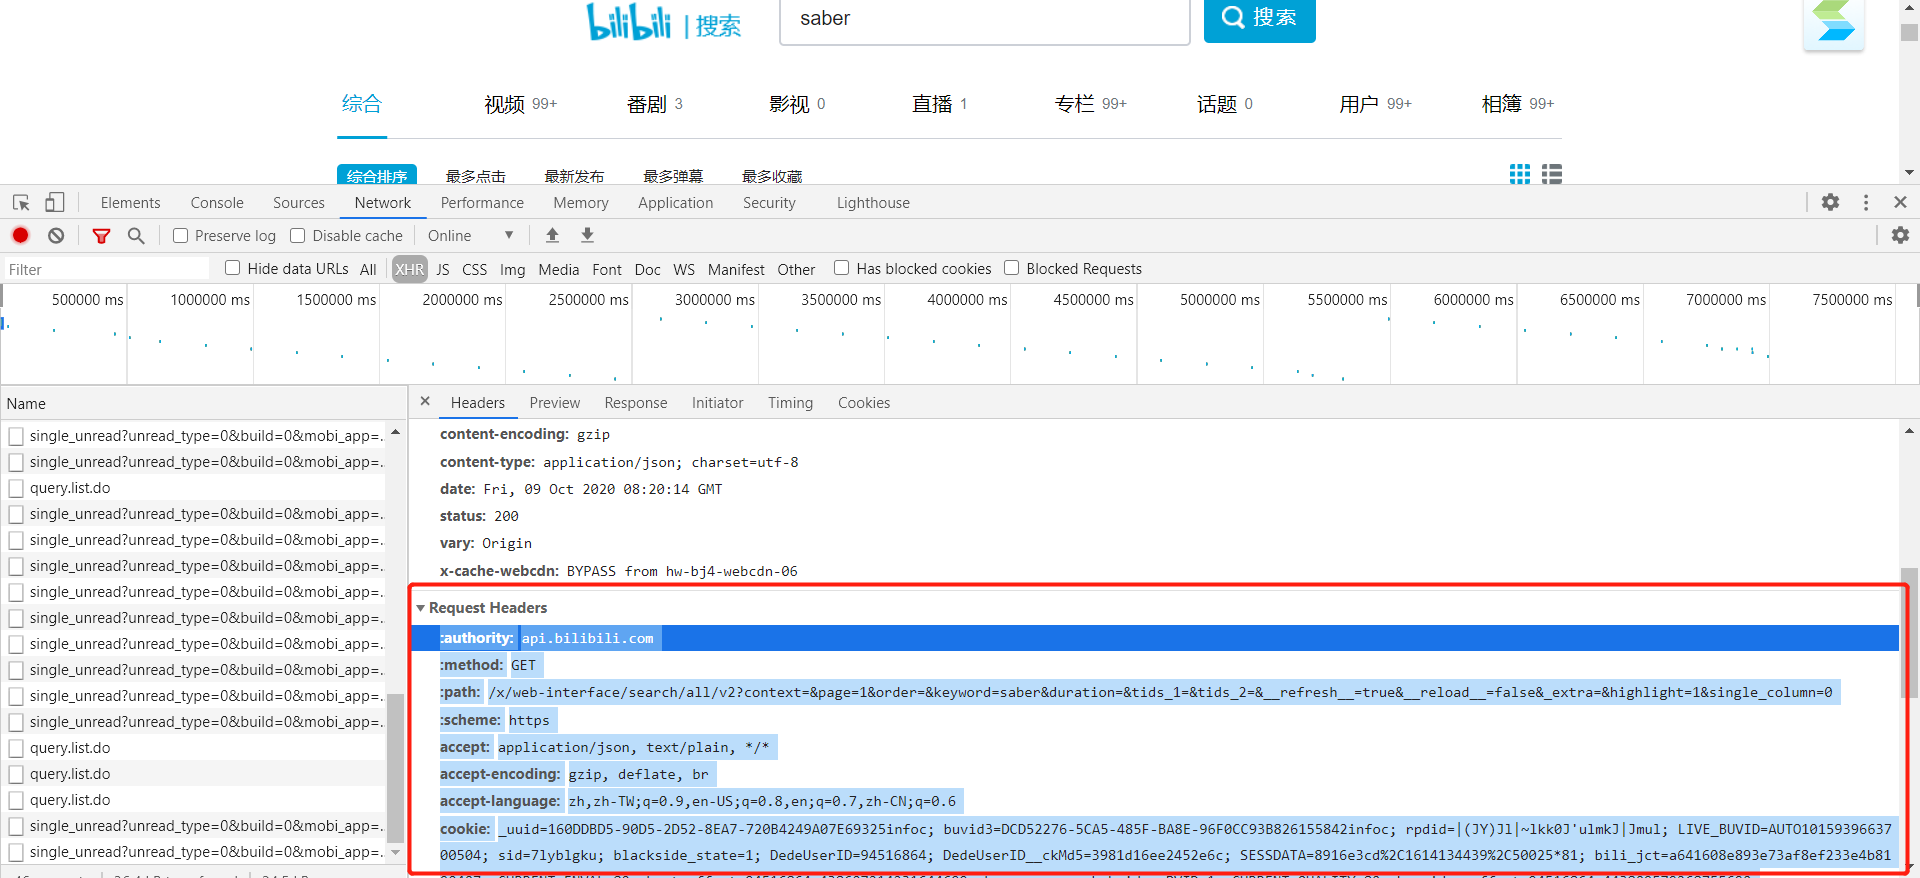1920x878 pixels.
Task: Sort results by 最多点击
Action: click(x=476, y=176)
